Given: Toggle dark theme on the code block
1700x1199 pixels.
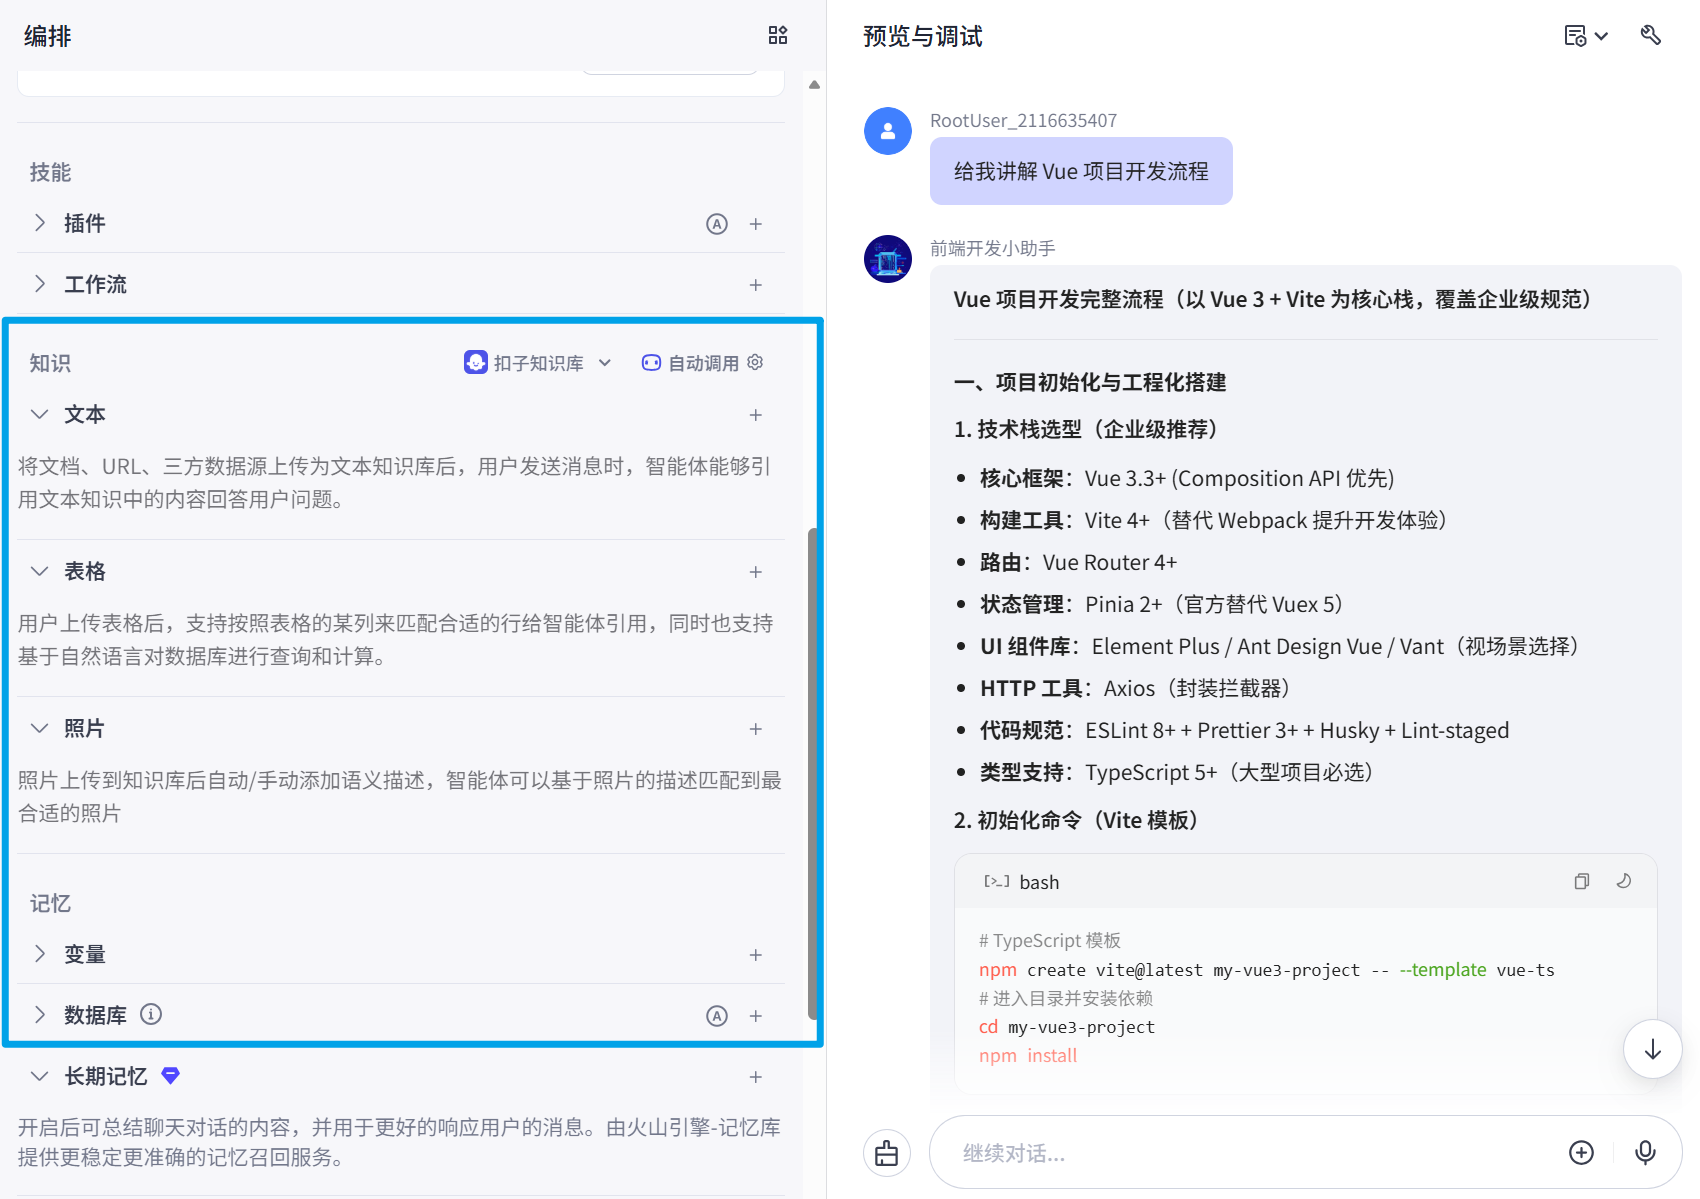Looking at the screenshot, I should coord(1623,881).
